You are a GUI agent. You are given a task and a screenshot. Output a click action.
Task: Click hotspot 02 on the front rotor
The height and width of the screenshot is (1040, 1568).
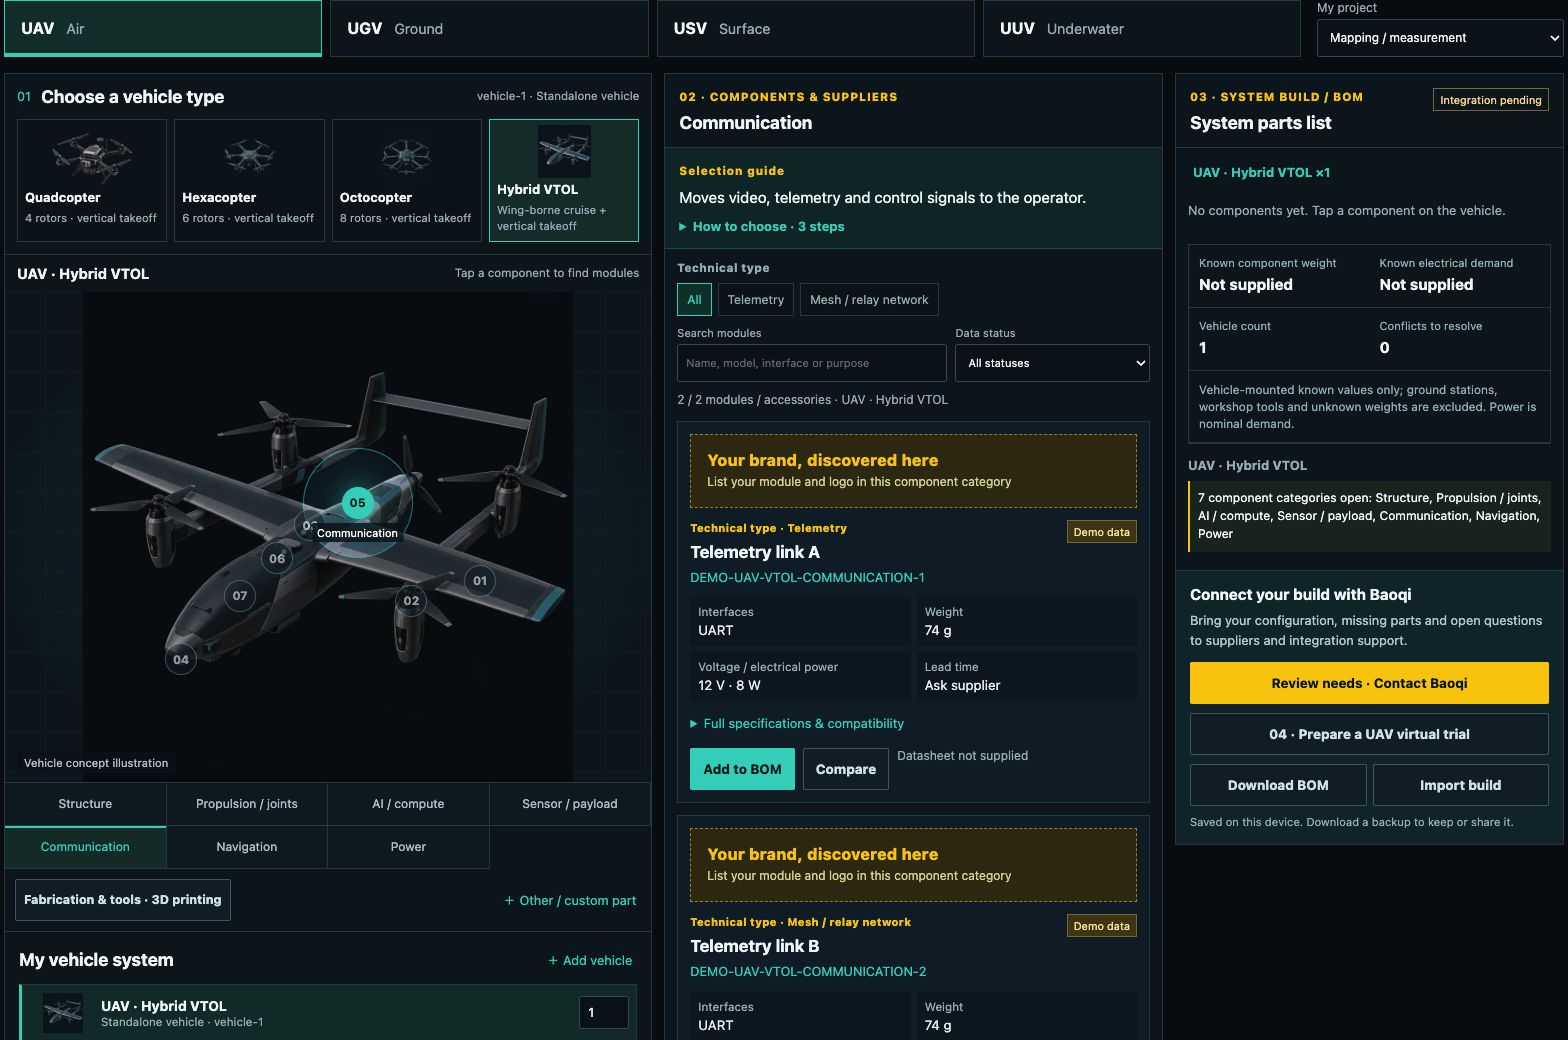[x=411, y=600]
